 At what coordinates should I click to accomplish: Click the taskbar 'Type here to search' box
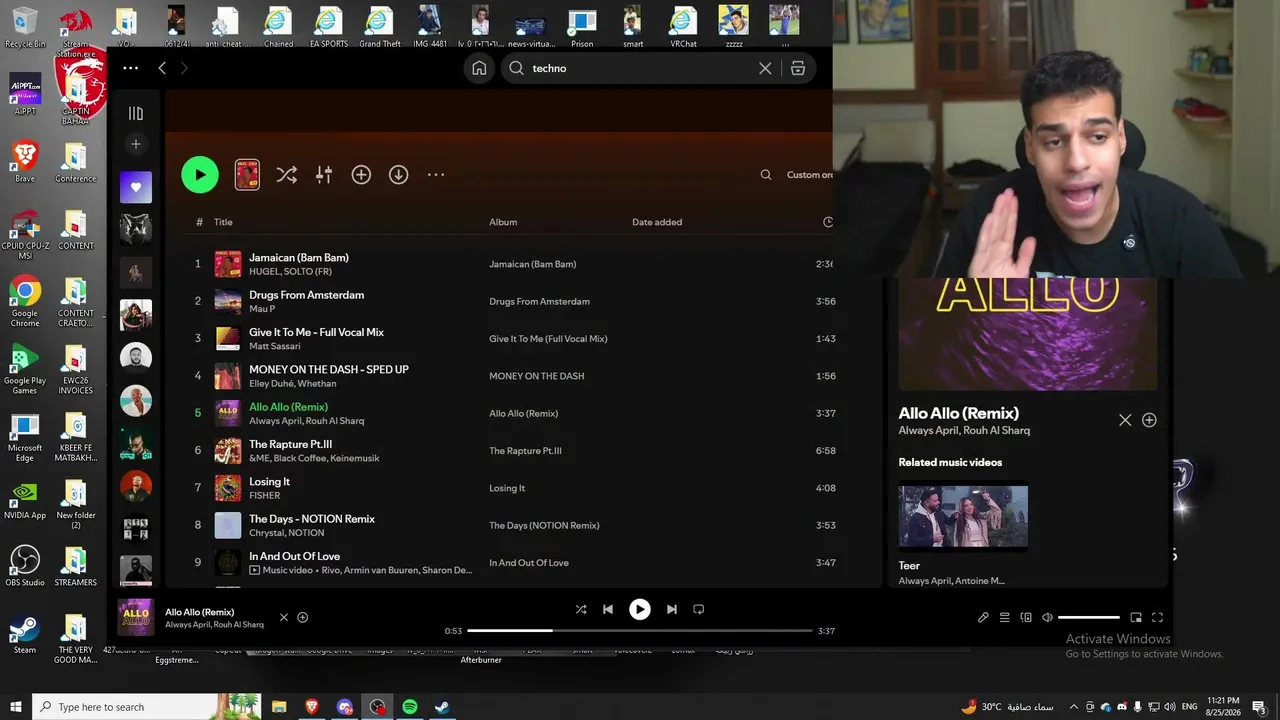[x=146, y=707]
